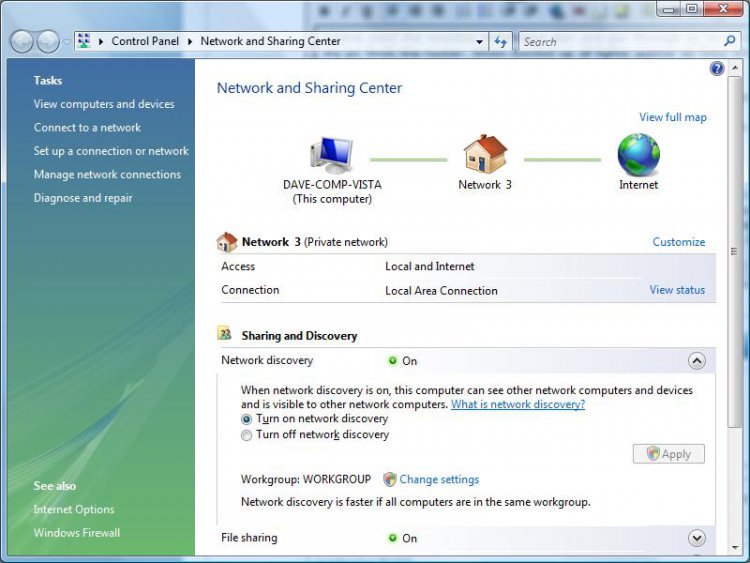Expand the File sharing section

(x=697, y=538)
